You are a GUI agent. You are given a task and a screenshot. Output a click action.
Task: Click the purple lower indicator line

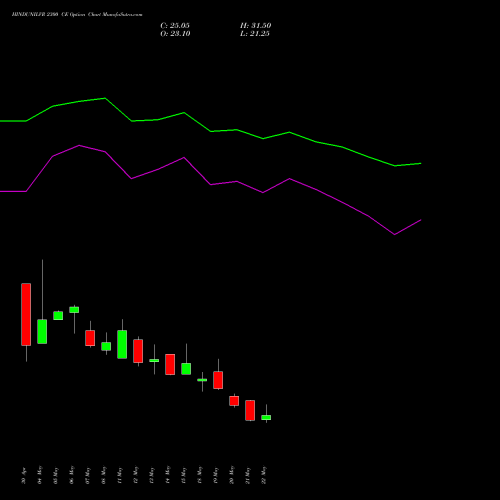(x=211, y=184)
